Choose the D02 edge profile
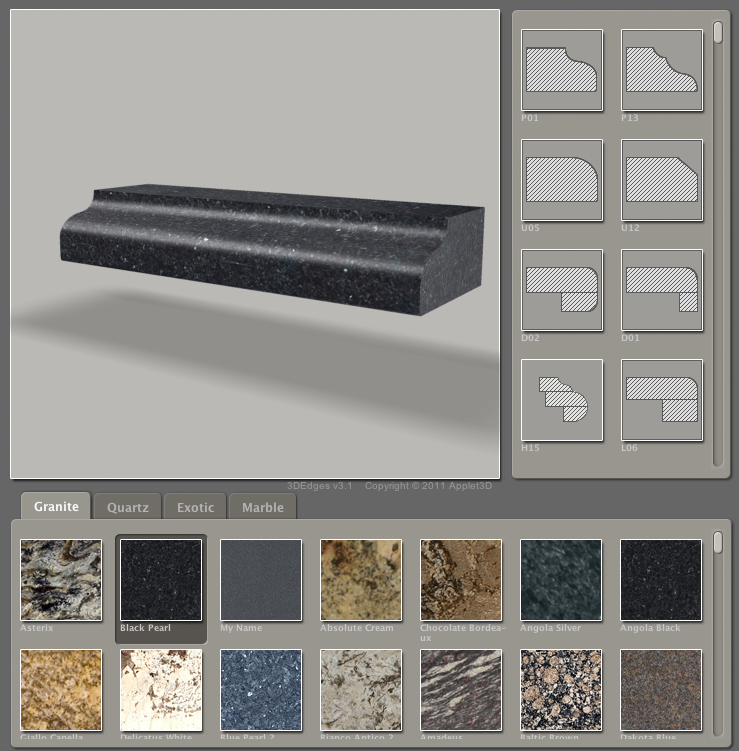The height and width of the screenshot is (751, 739). click(562, 290)
